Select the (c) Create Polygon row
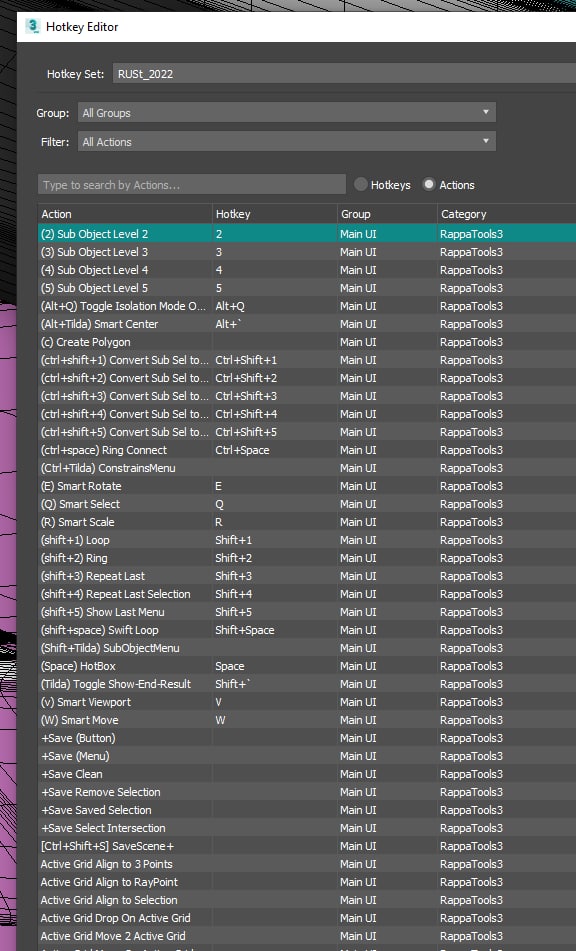The height and width of the screenshot is (951, 576). 307,342
